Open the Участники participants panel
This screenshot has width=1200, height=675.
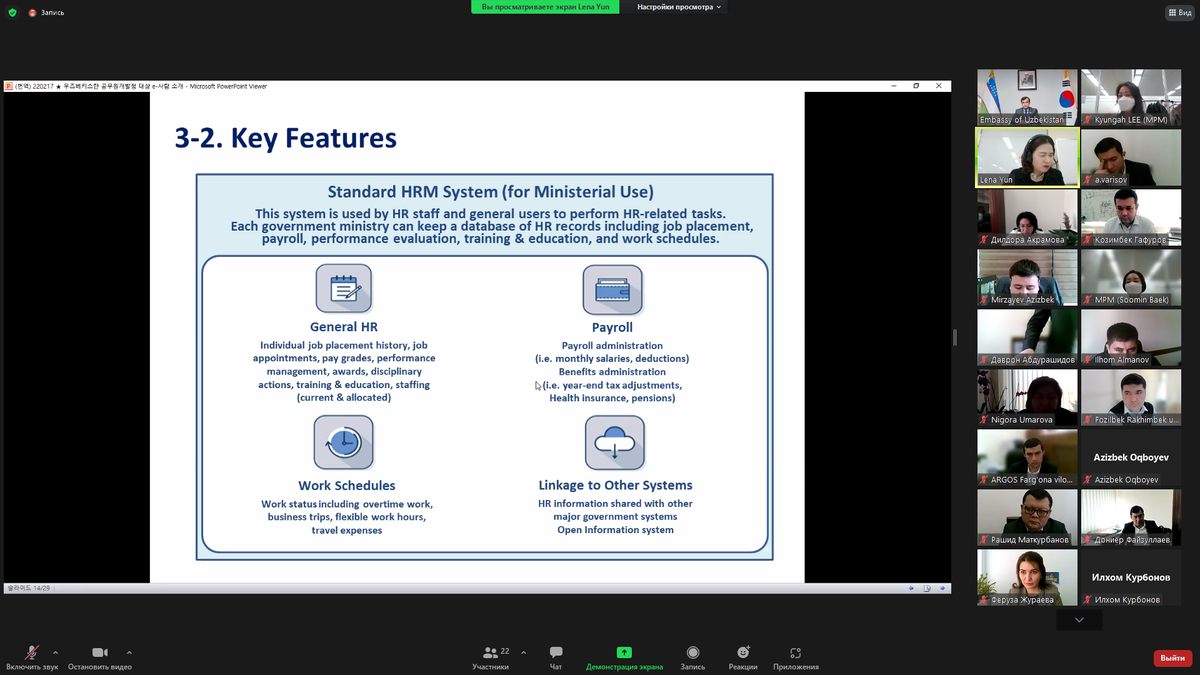tap(491, 657)
